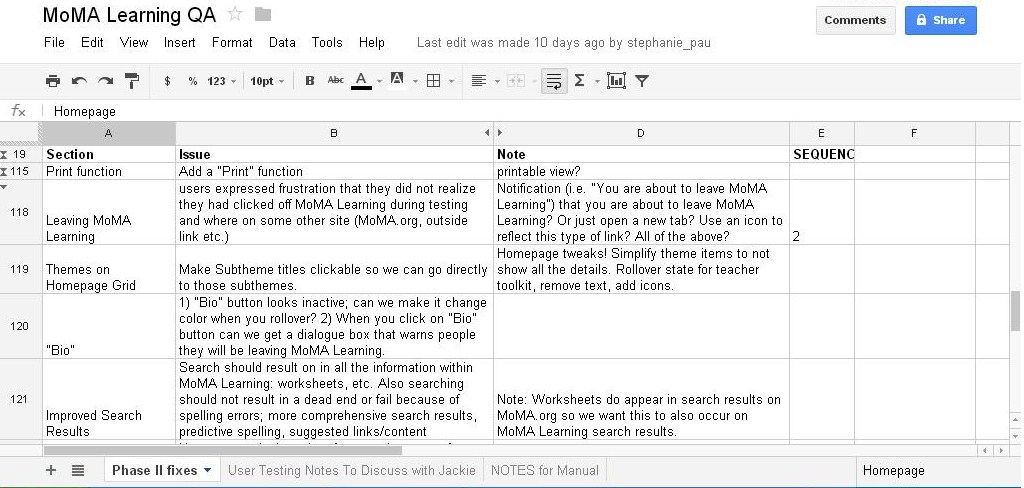Open the 123 number format dropdown
The height and width of the screenshot is (488, 1024).
(x=221, y=81)
